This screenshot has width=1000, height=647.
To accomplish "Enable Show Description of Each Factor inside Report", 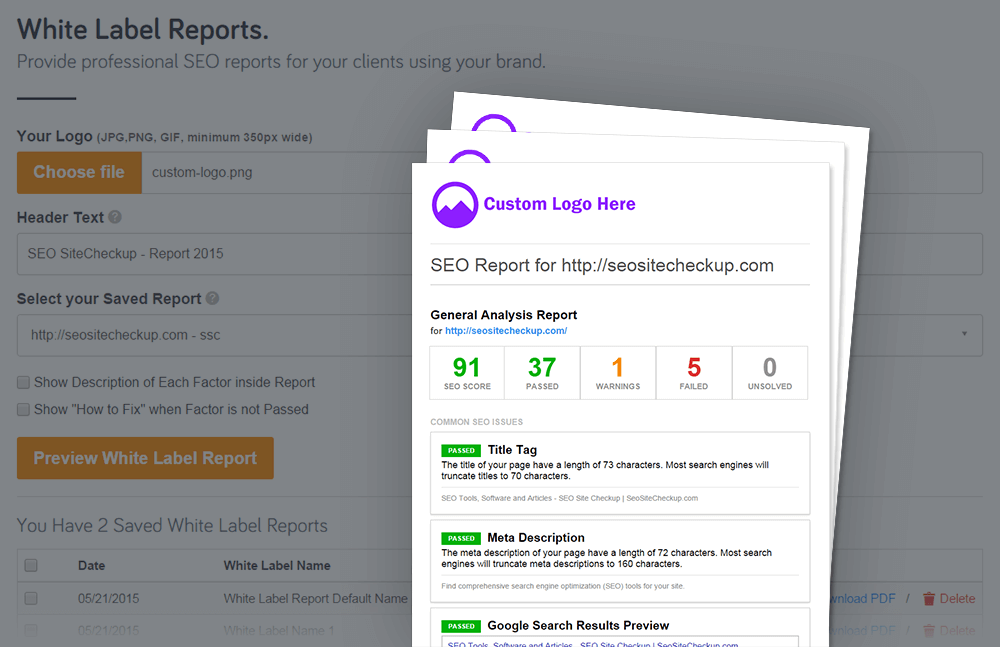I will pyautogui.click(x=24, y=382).
